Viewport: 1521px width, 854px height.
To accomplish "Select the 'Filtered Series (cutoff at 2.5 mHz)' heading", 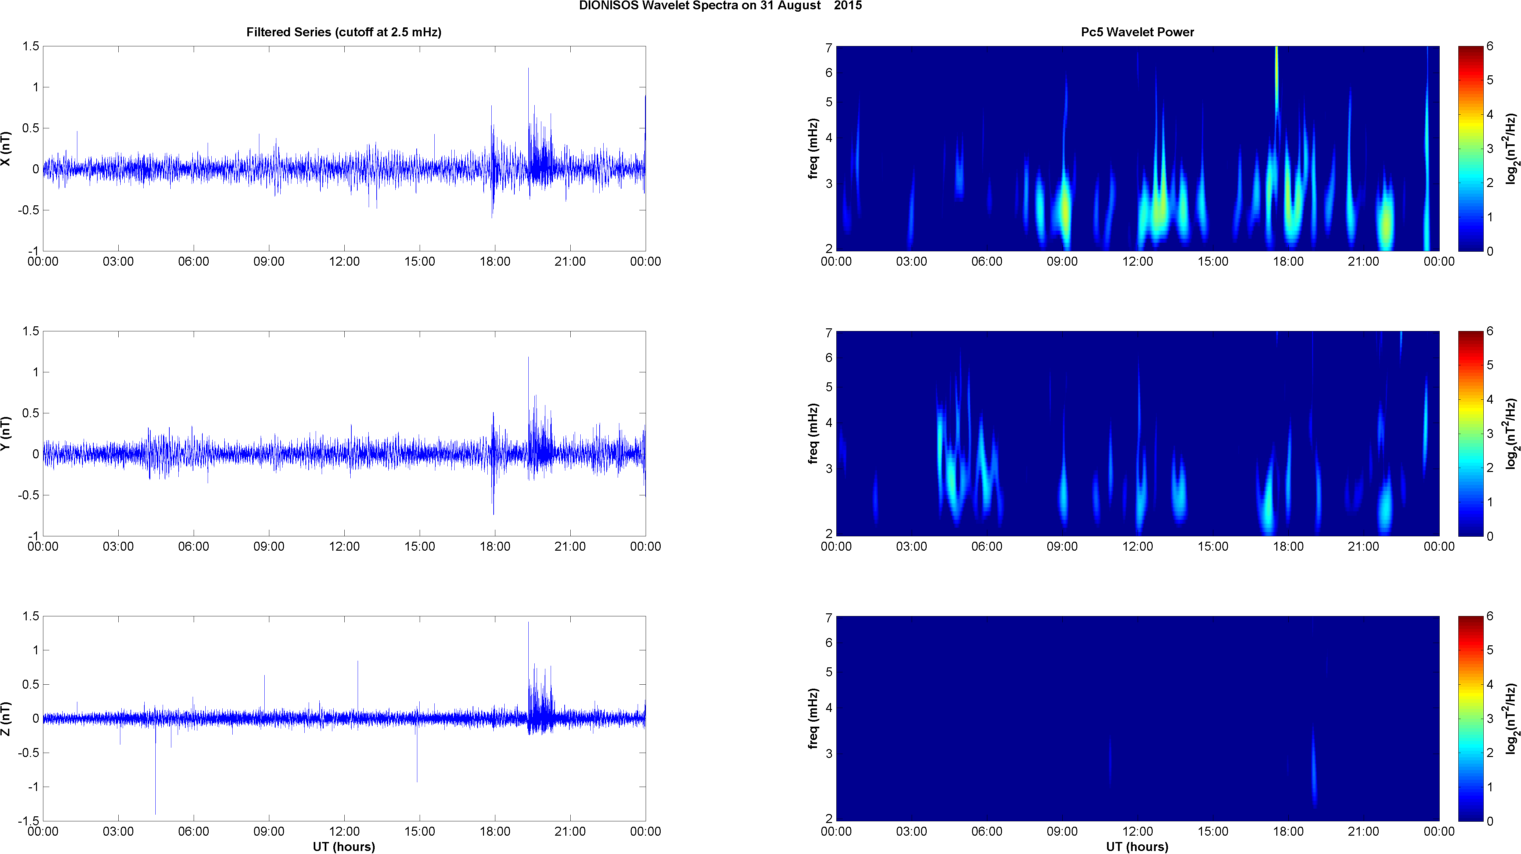I will tap(344, 32).
